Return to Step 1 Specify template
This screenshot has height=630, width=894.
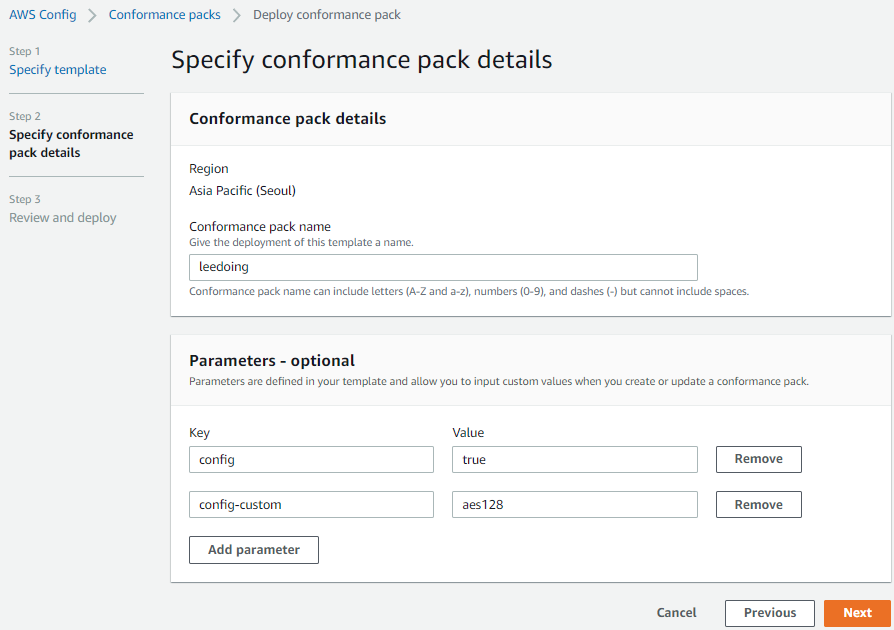58,70
